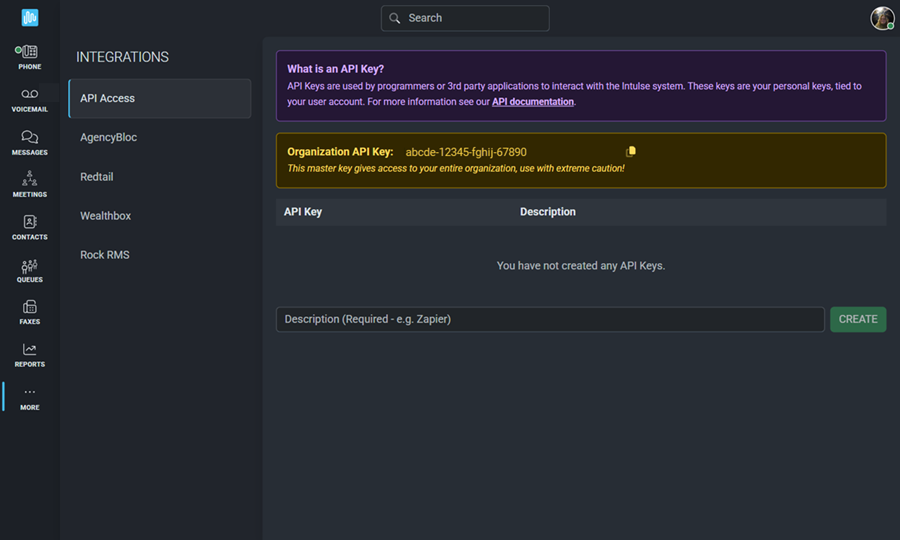Go to Messages via sidebar icon
The image size is (900, 540).
point(29,137)
